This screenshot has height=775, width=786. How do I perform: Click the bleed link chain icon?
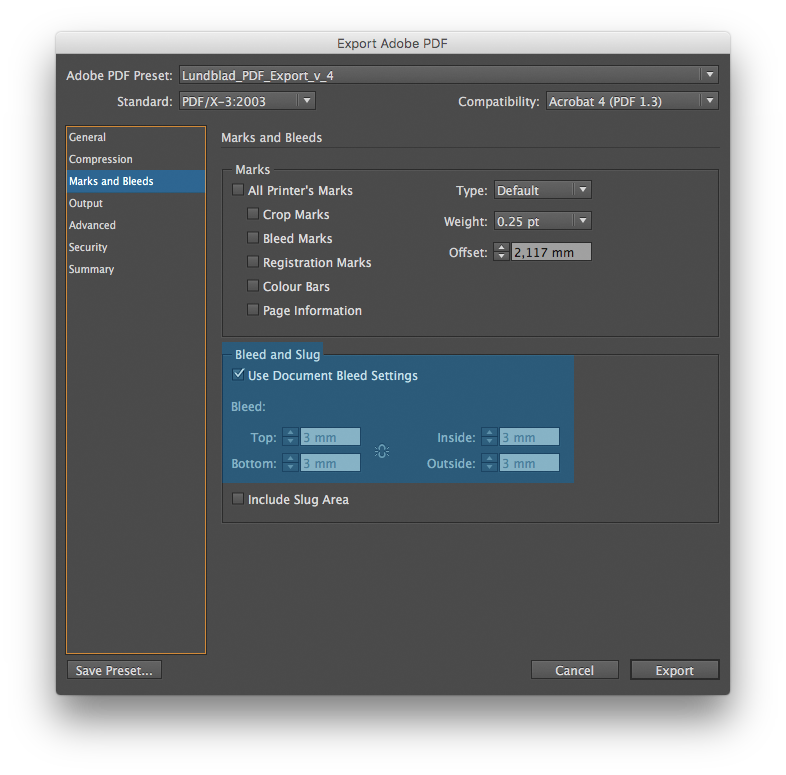[x=381, y=451]
